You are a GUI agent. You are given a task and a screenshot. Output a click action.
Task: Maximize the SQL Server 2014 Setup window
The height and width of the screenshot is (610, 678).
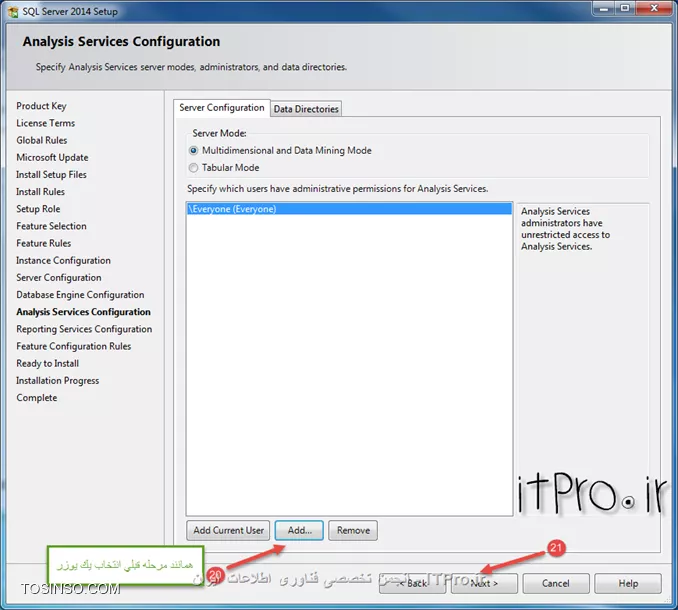coord(625,8)
